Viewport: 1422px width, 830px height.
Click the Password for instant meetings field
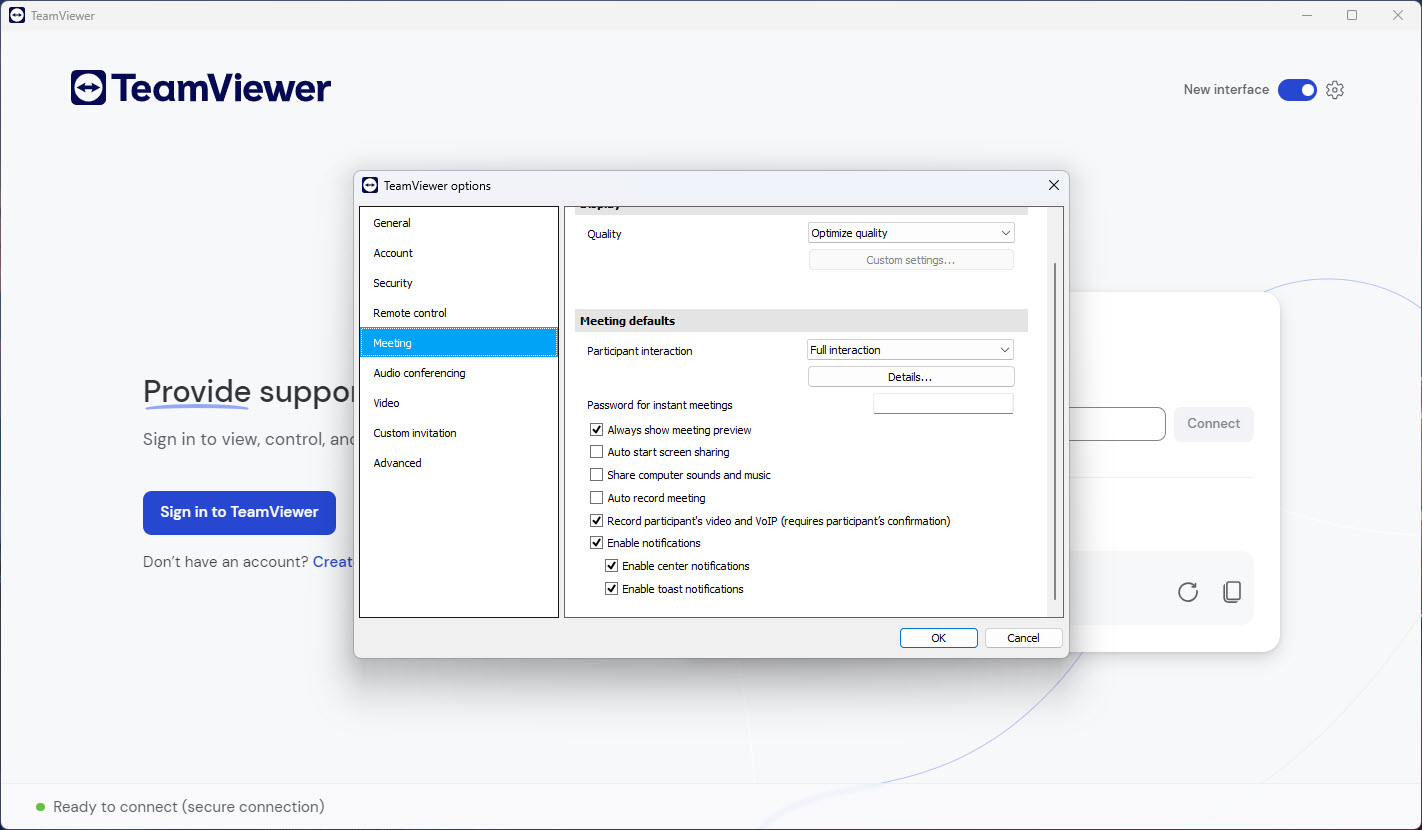point(943,404)
